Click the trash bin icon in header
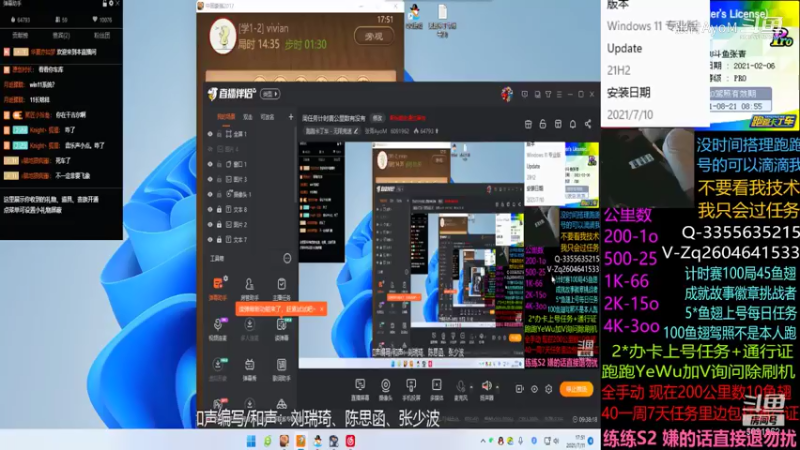This screenshot has width=800, height=450. coord(528,124)
